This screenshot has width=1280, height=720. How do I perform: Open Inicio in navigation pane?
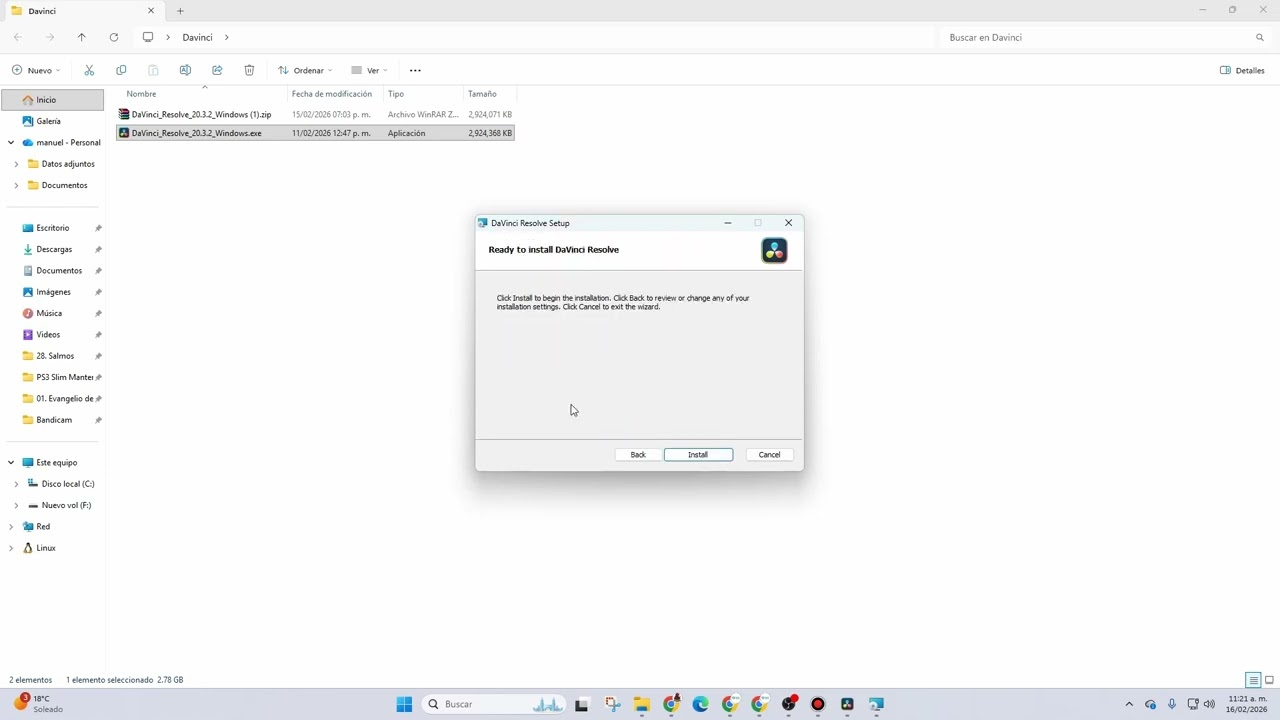[53, 100]
